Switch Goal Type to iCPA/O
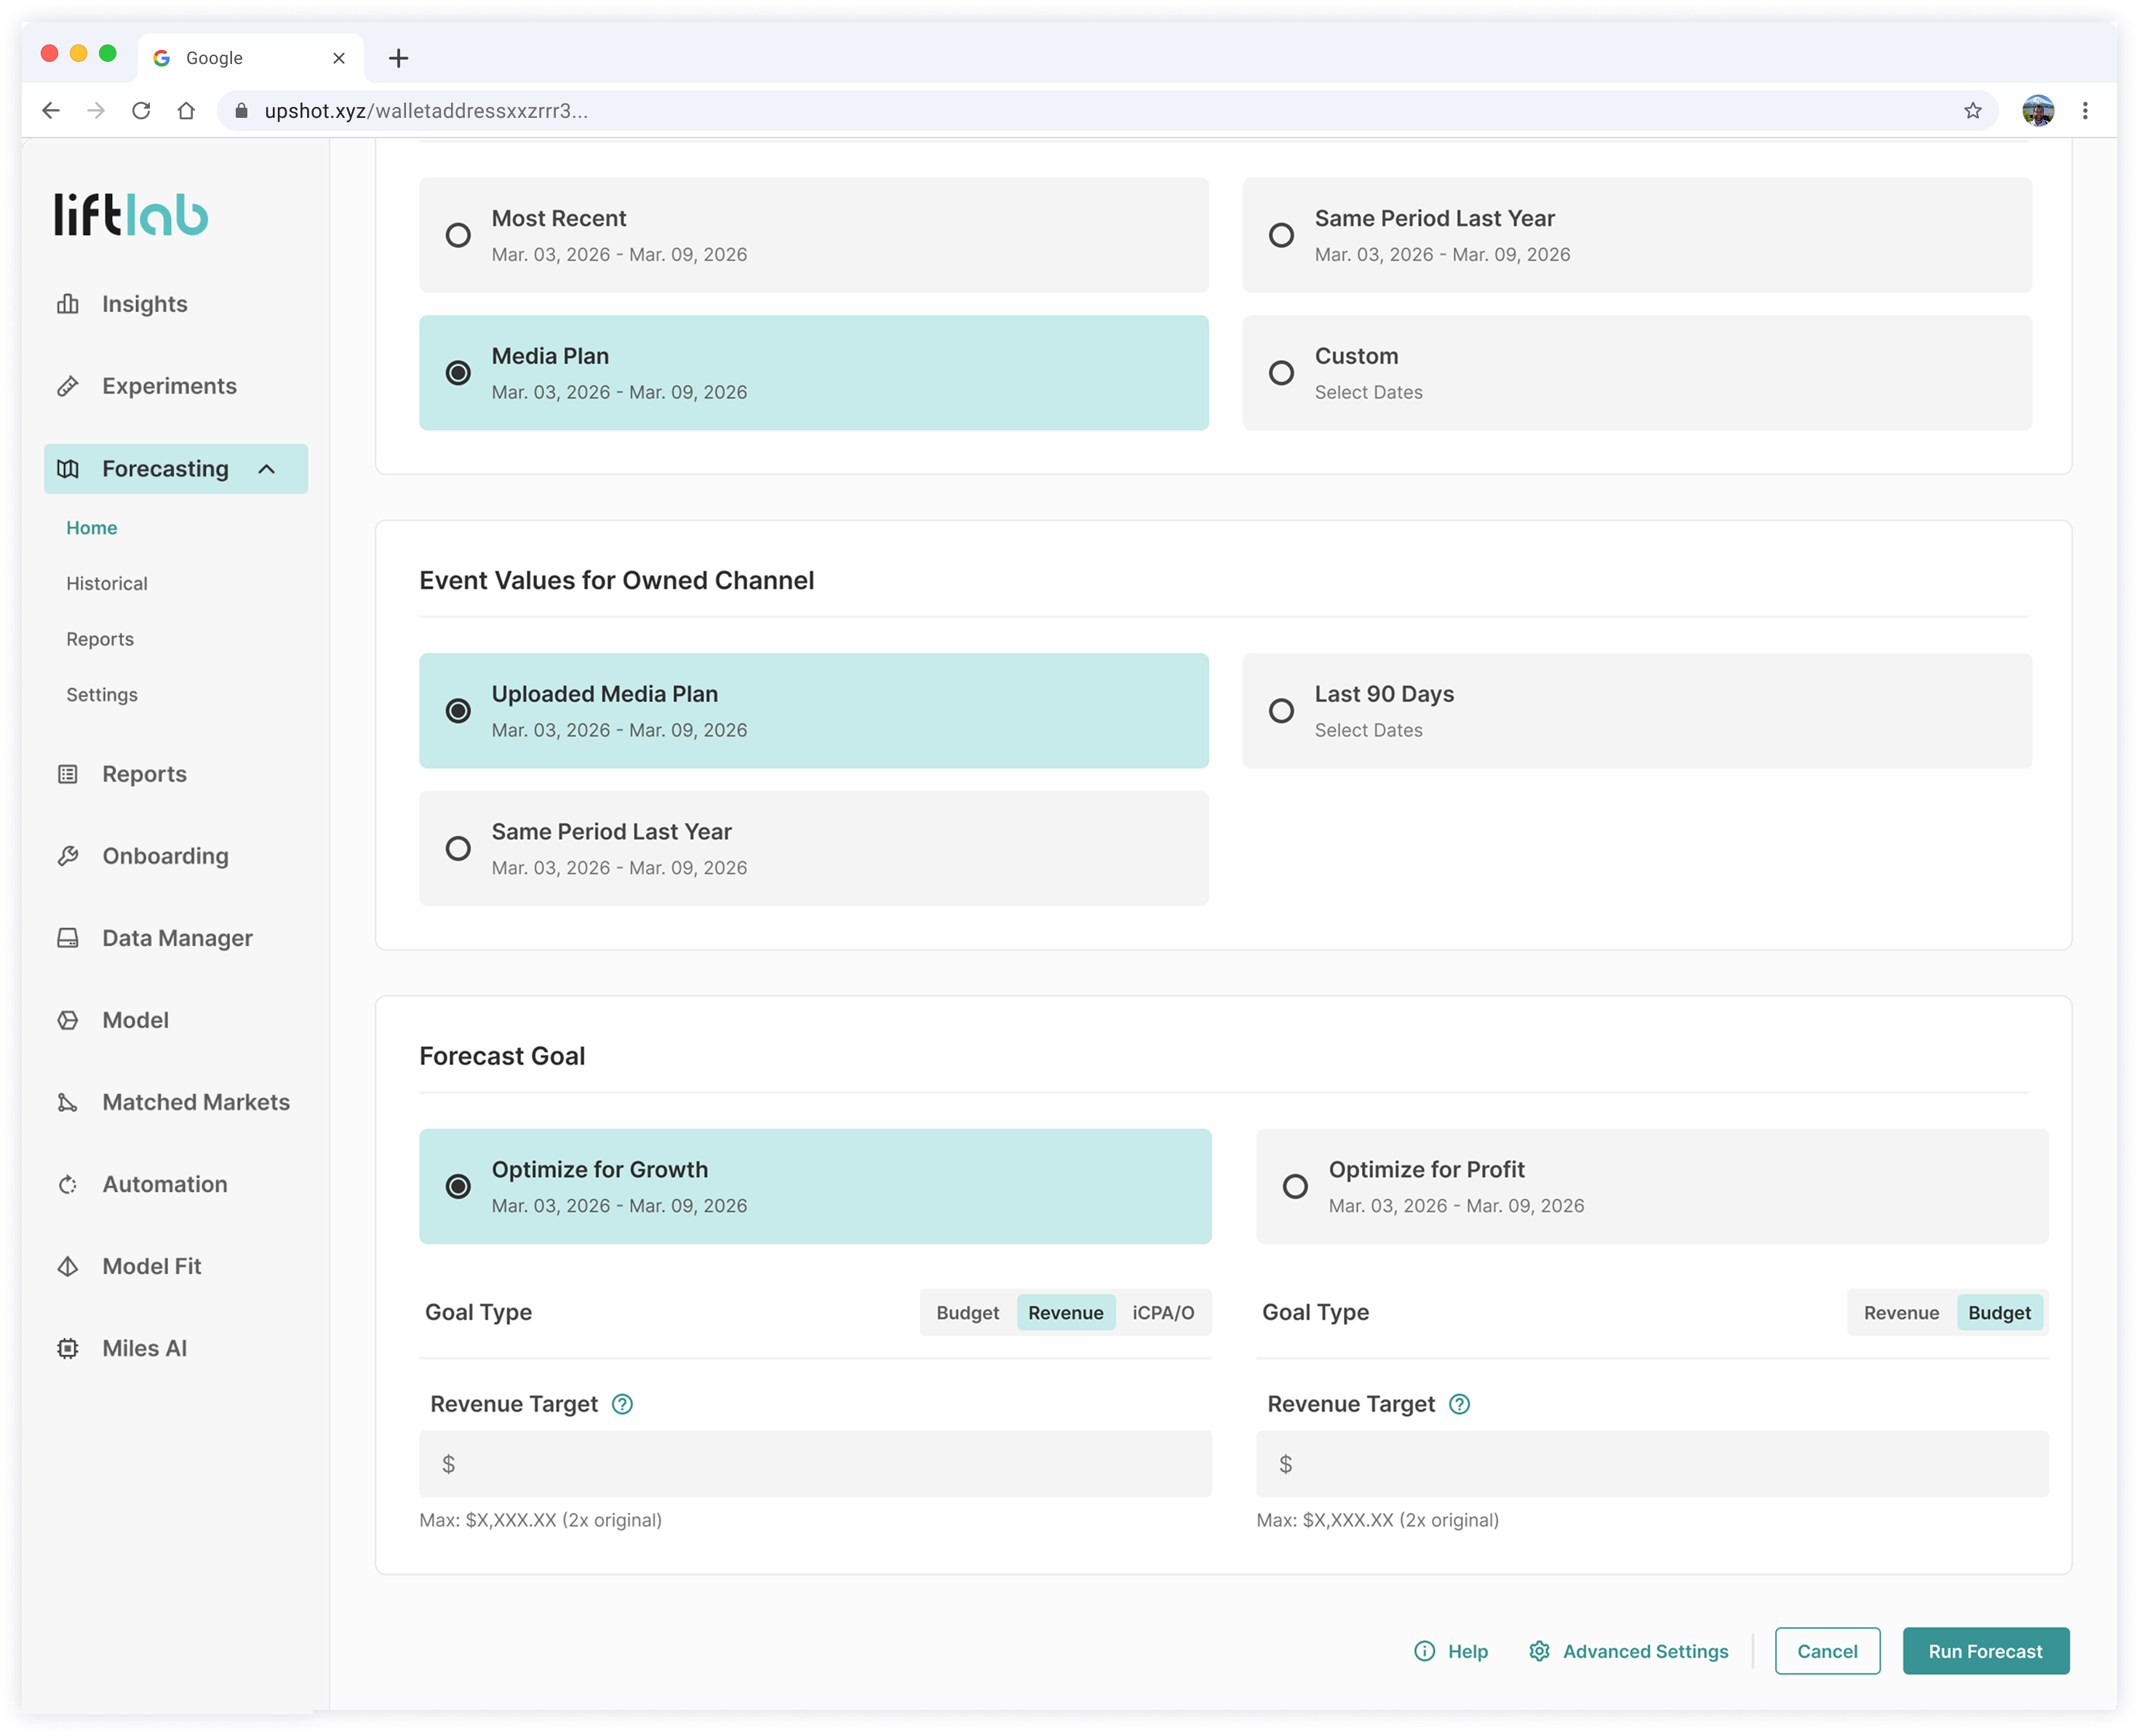The image size is (2139, 1736). click(x=1162, y=1313)
